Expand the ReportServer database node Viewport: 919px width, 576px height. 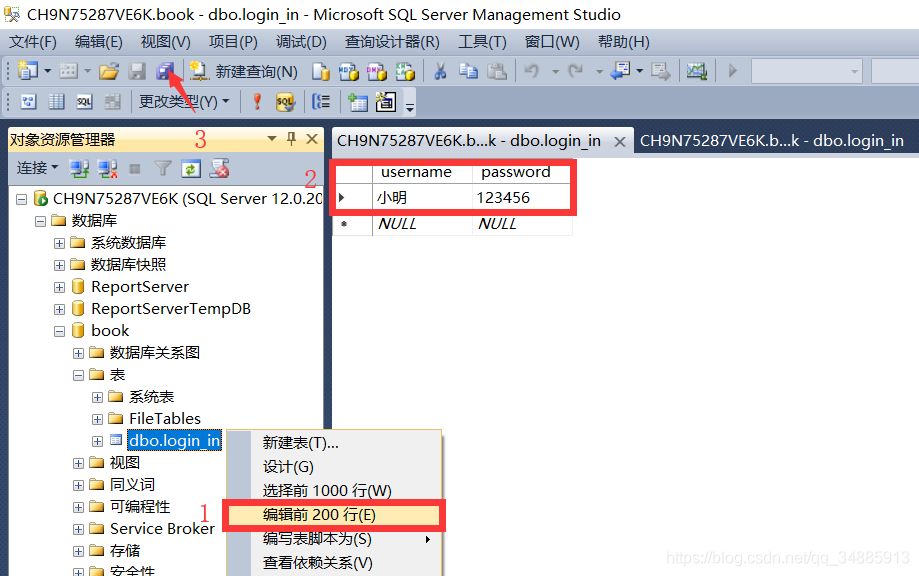(59, 287)
